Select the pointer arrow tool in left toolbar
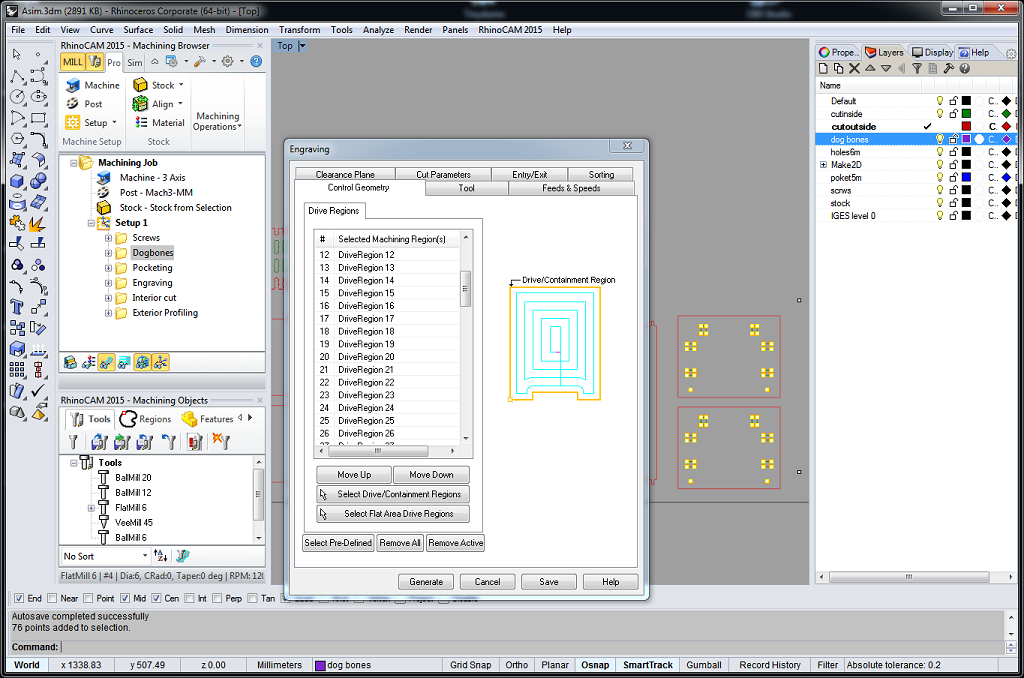 pos(17,55)
